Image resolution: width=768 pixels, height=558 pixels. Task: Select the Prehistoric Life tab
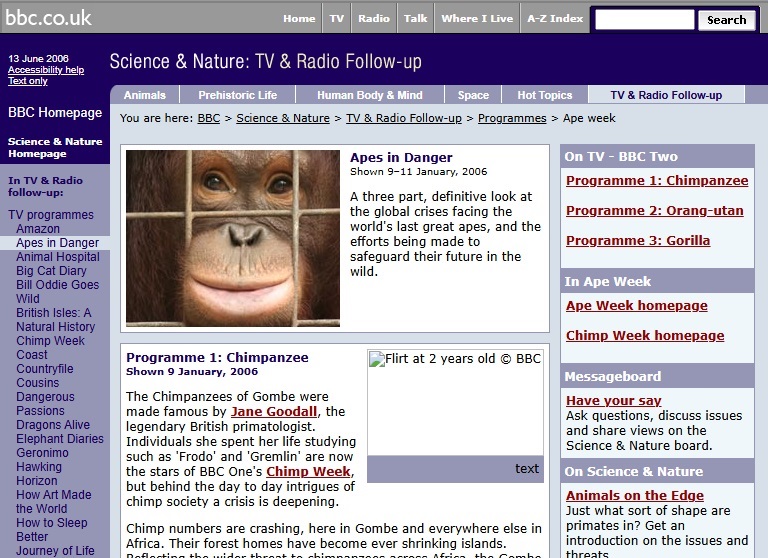pos(238,95)
